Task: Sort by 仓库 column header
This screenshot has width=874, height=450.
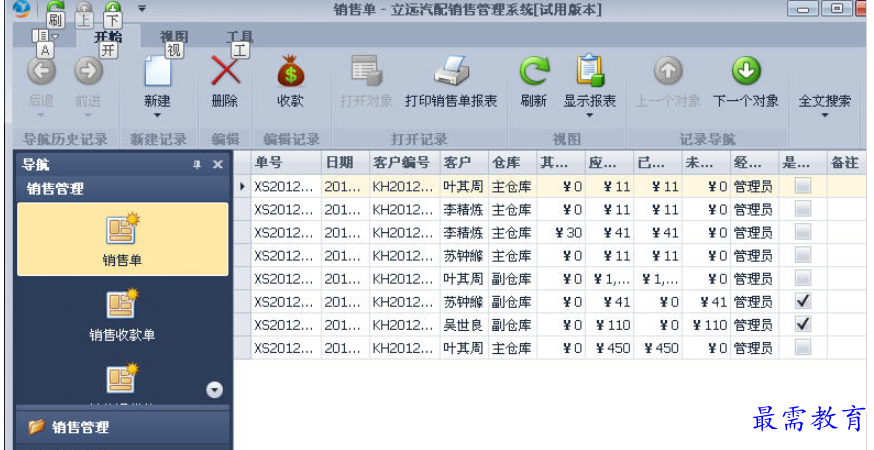Action: pos(512,162)
